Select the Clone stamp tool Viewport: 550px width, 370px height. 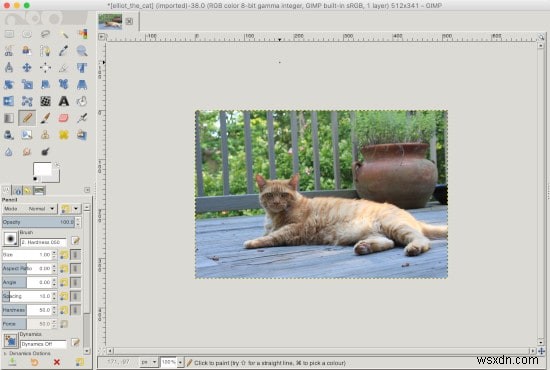pyautogui.click(x=45, y=135)
